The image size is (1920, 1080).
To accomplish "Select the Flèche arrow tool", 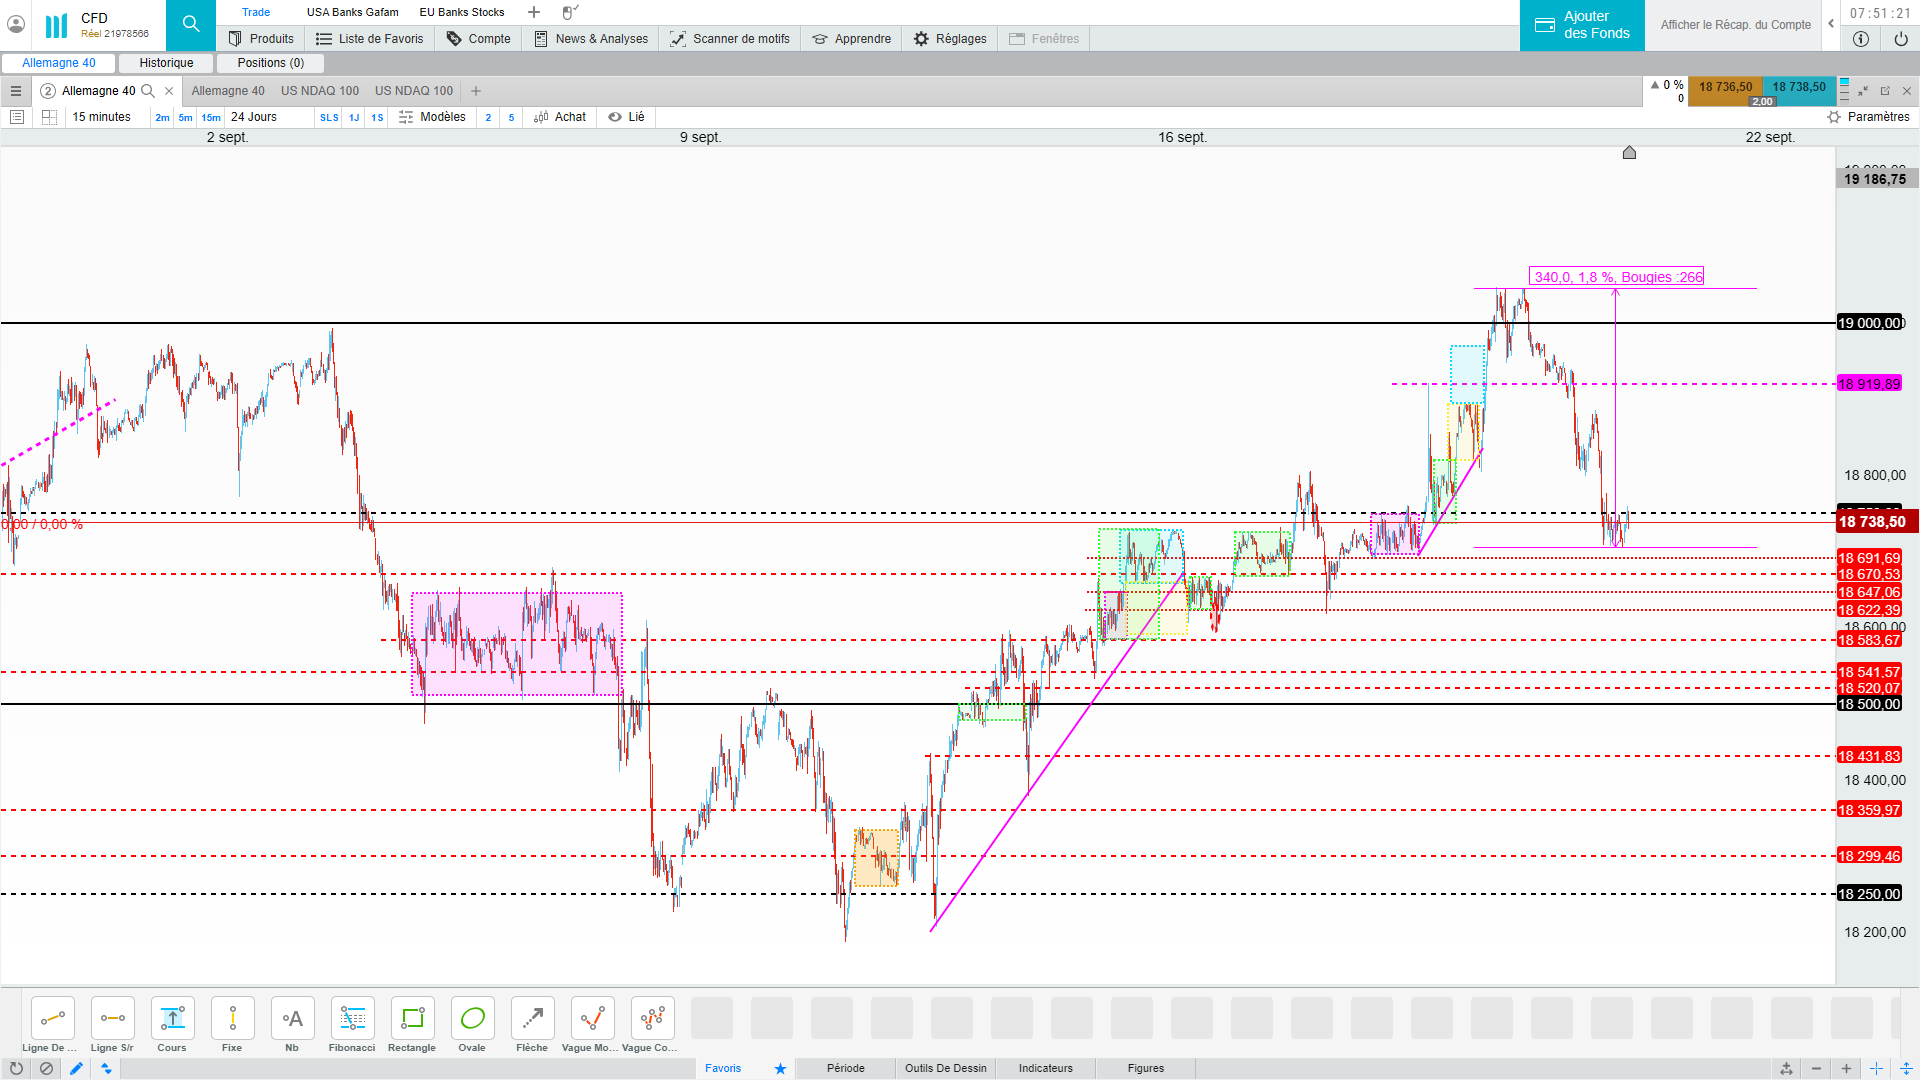I will tap(532, 1019).
